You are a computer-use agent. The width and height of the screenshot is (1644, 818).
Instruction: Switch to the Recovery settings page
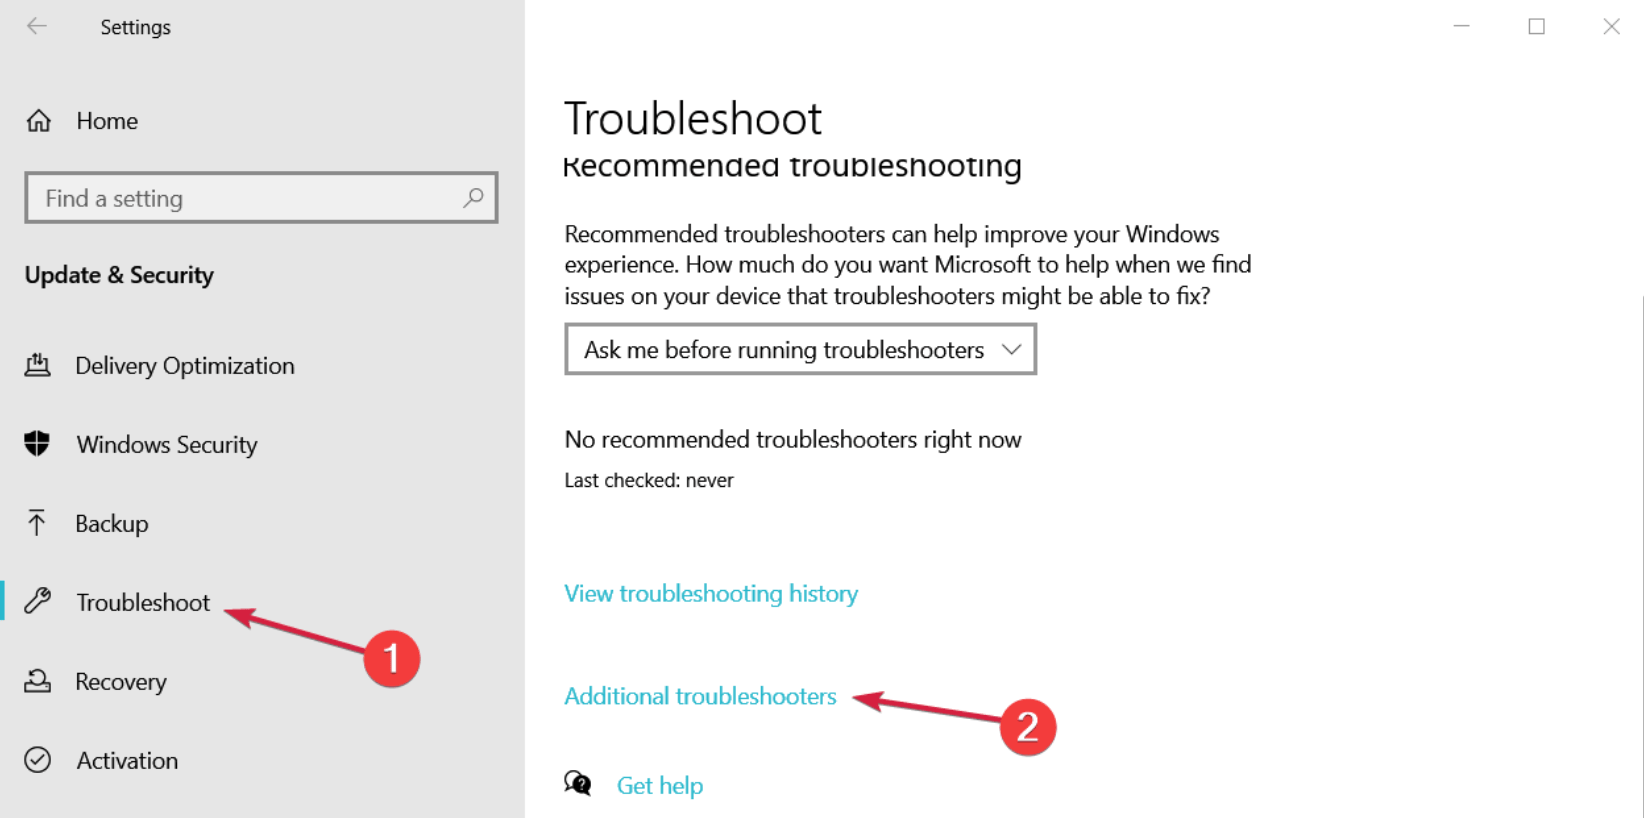click(121, 681)
